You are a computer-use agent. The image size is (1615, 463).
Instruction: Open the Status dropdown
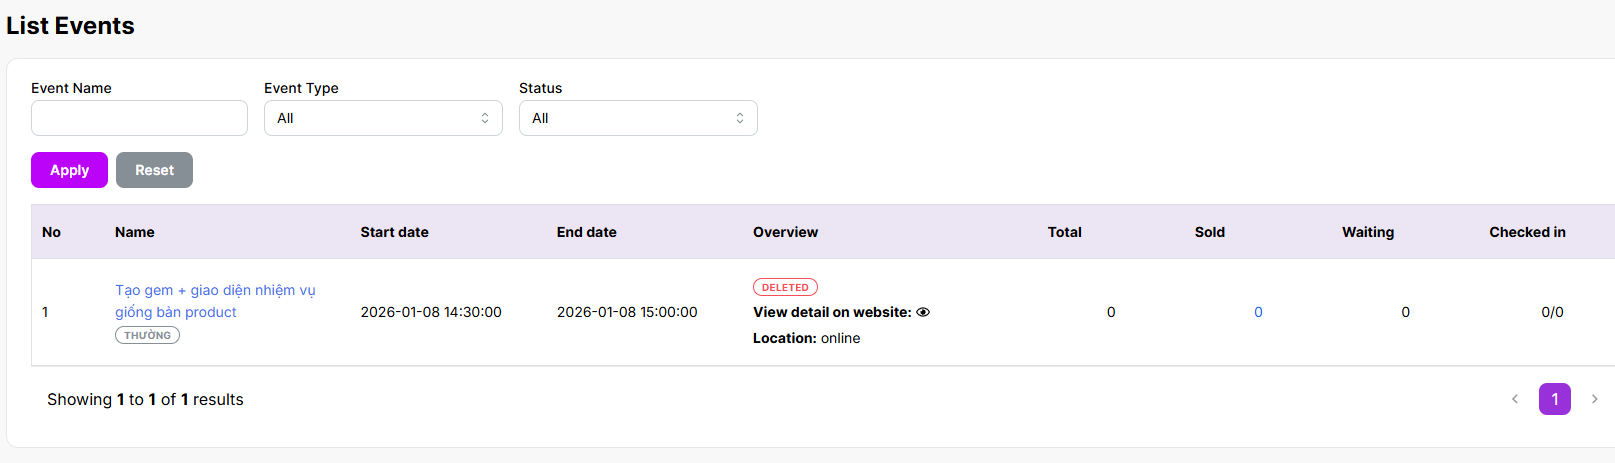tap(638, 118)
